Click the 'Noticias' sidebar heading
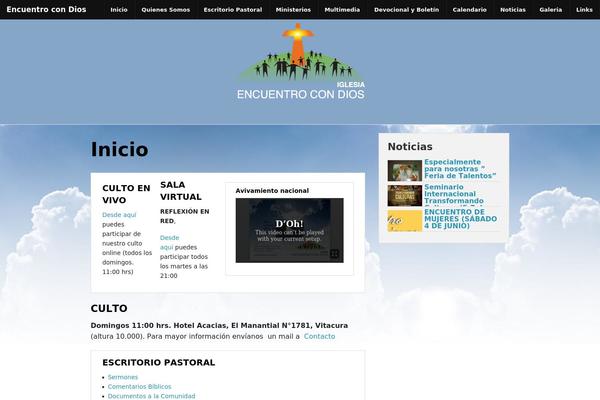 click(410, 147)
